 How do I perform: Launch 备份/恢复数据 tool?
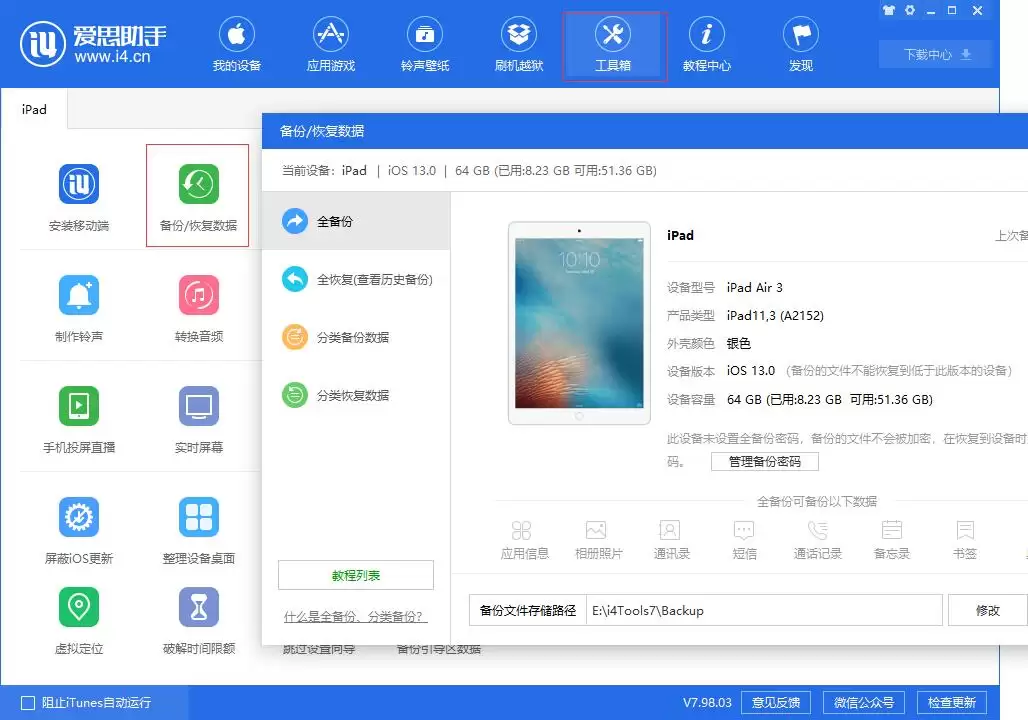click(x=198, y=196)
